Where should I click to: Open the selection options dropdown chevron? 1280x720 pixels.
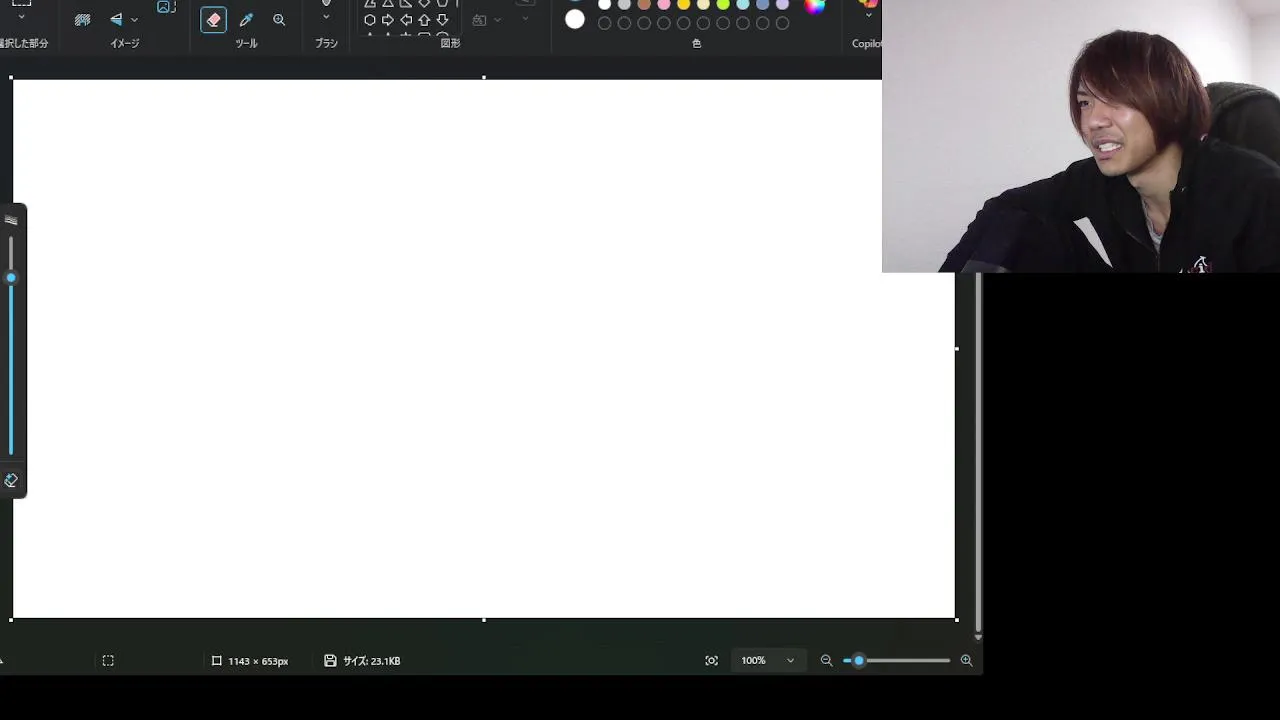[21, 17]
